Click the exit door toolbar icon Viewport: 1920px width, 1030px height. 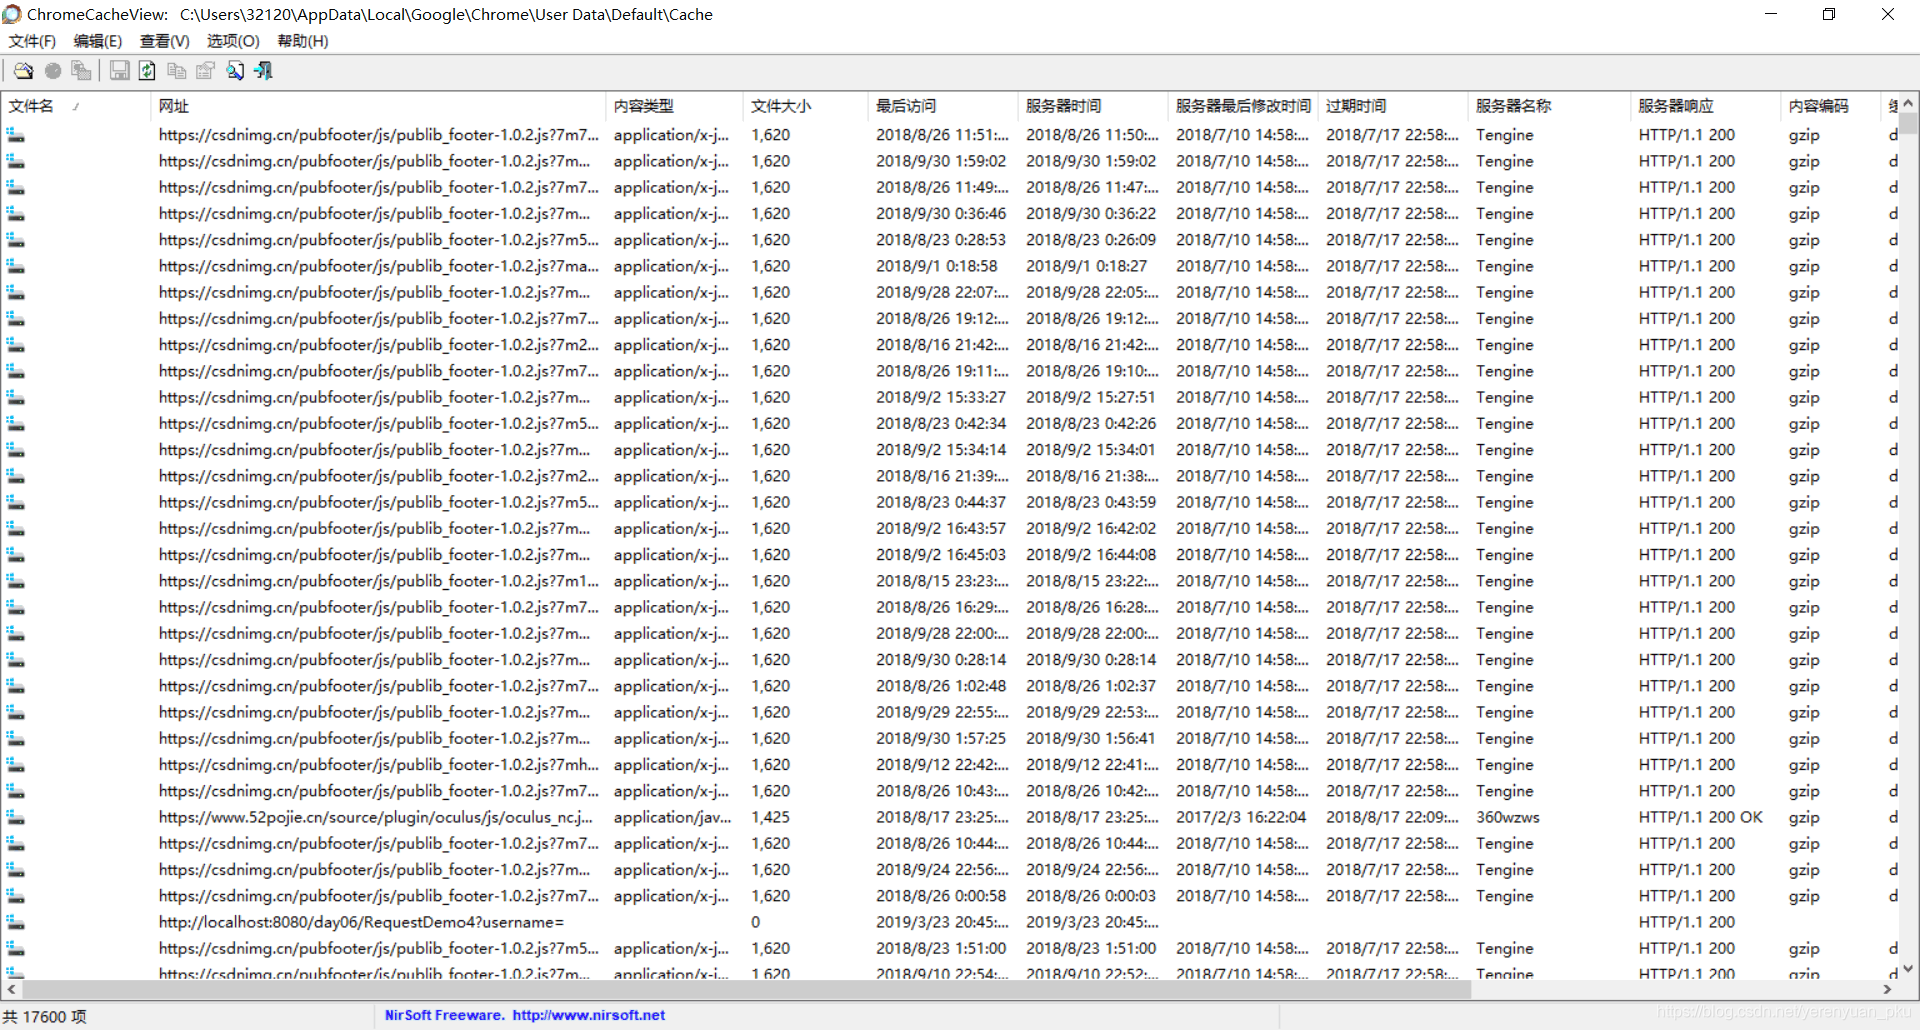click(x=263, y=71)
